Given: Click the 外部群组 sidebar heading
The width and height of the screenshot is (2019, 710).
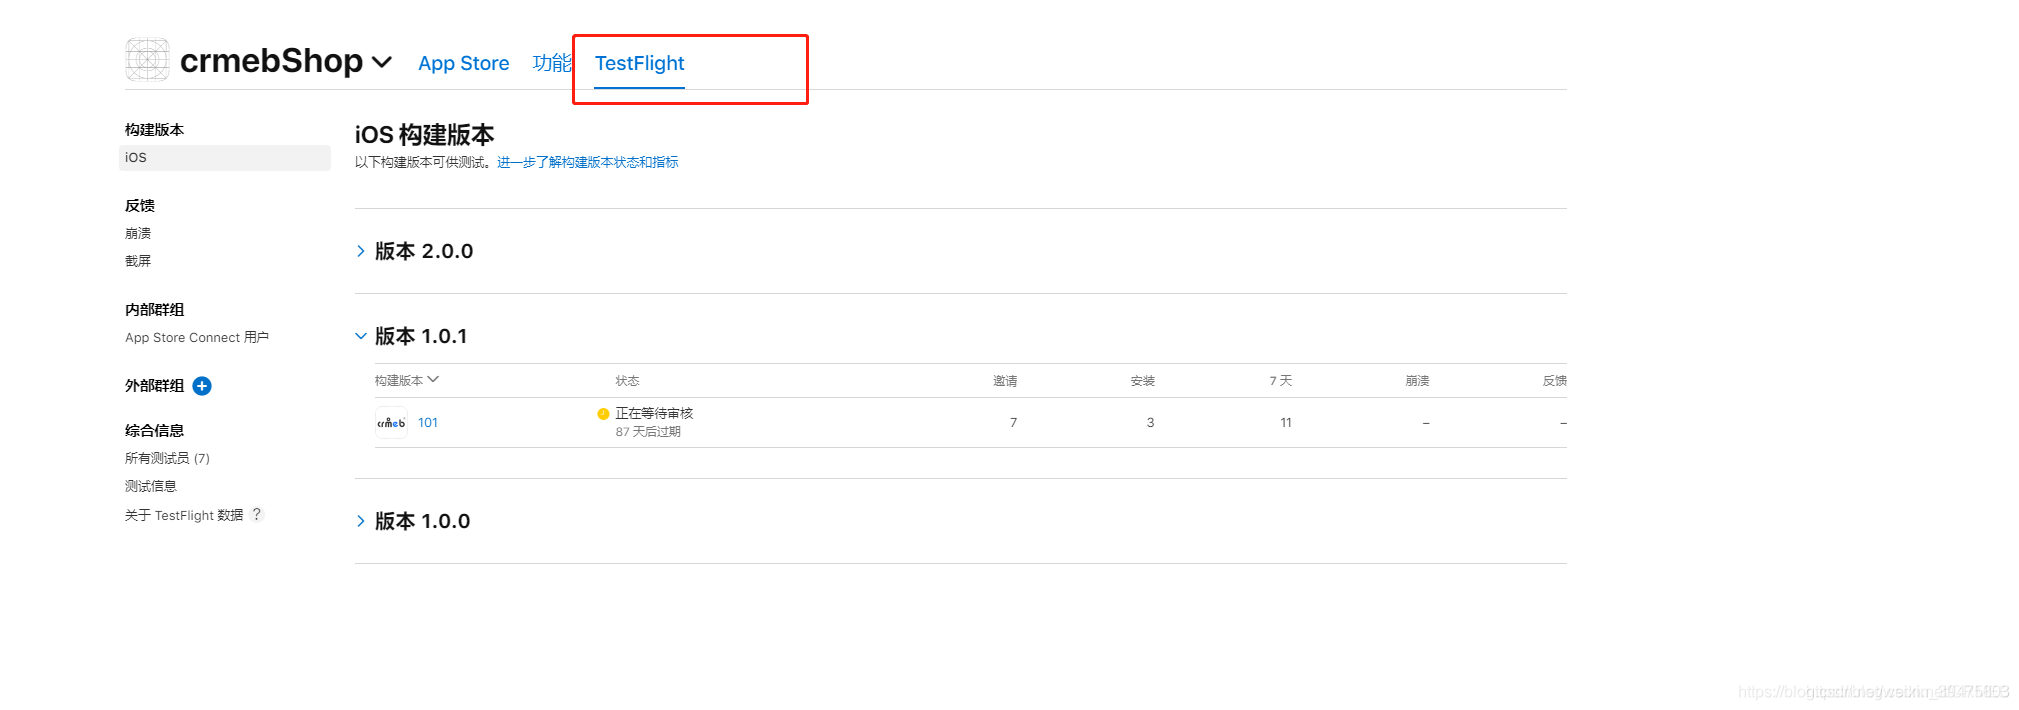Looking at the screenshot, I should point(155,386).
